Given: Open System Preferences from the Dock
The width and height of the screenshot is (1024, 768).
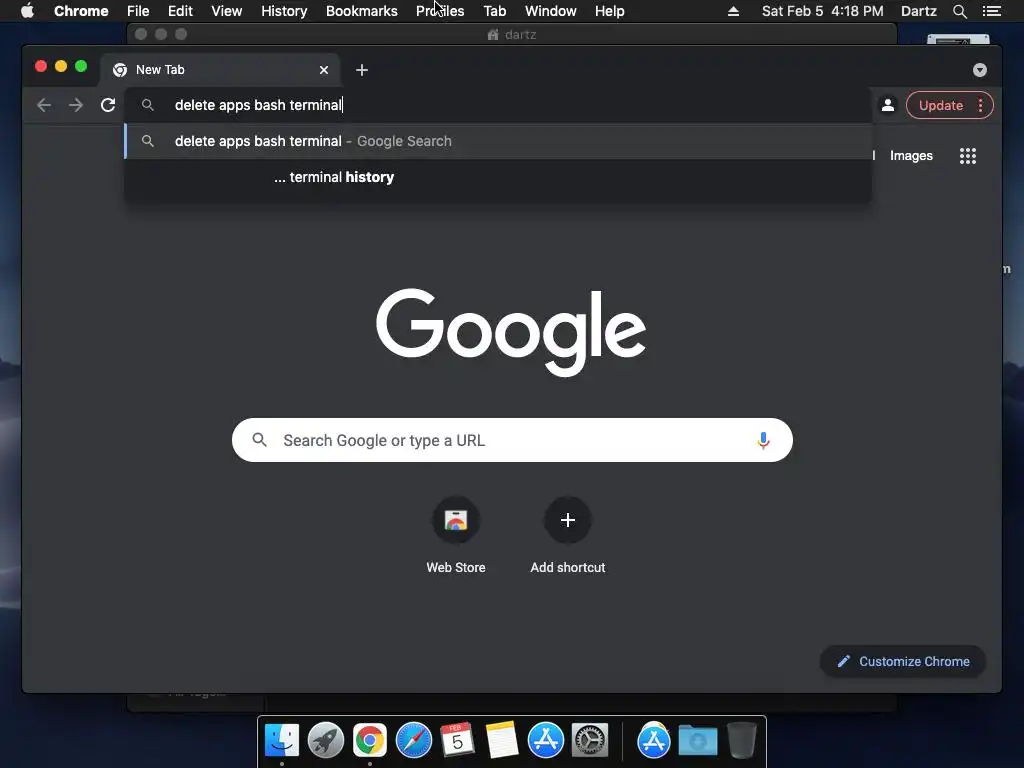Looking at the screenshot, I should click(590, 741).
